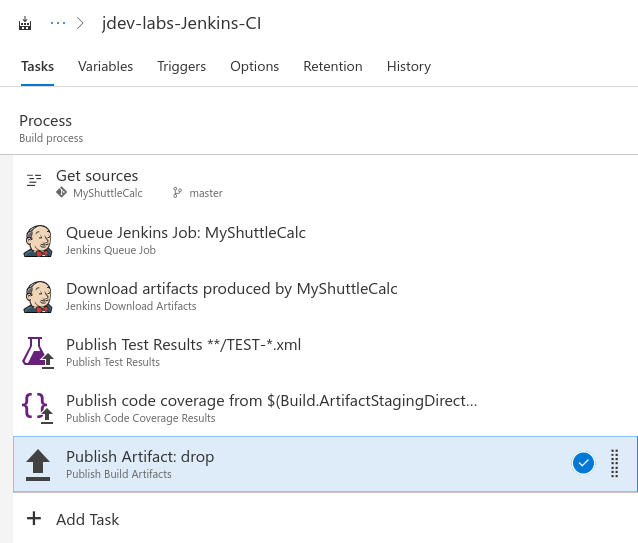Click the branch icon beside master
638x543 pixels.
(177, 192)
